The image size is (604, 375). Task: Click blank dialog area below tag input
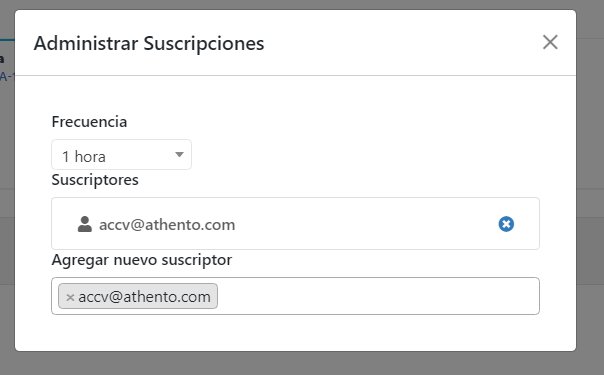coord(295,332)
